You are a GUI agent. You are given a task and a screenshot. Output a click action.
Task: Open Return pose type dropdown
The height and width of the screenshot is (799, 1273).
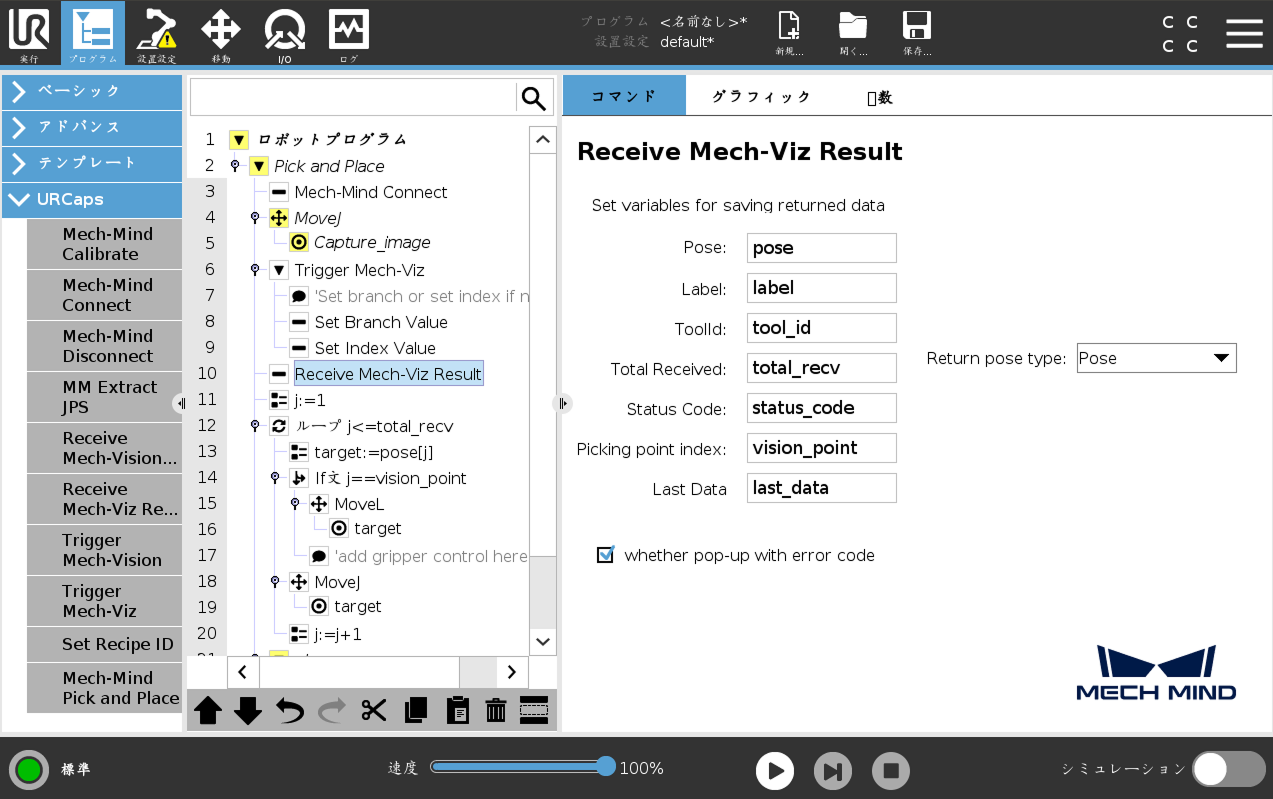click(x=1157, y=358)
